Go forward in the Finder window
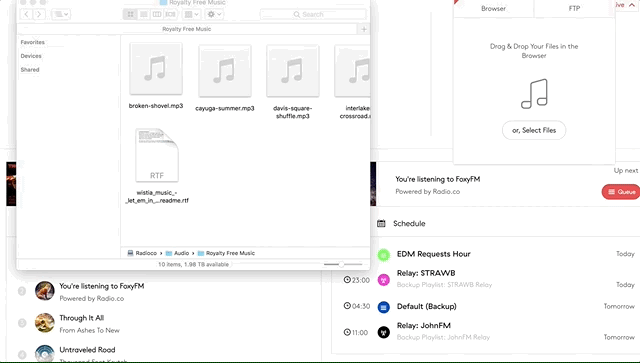Viewport: 640px width, 363px height. tap(39, 14)
